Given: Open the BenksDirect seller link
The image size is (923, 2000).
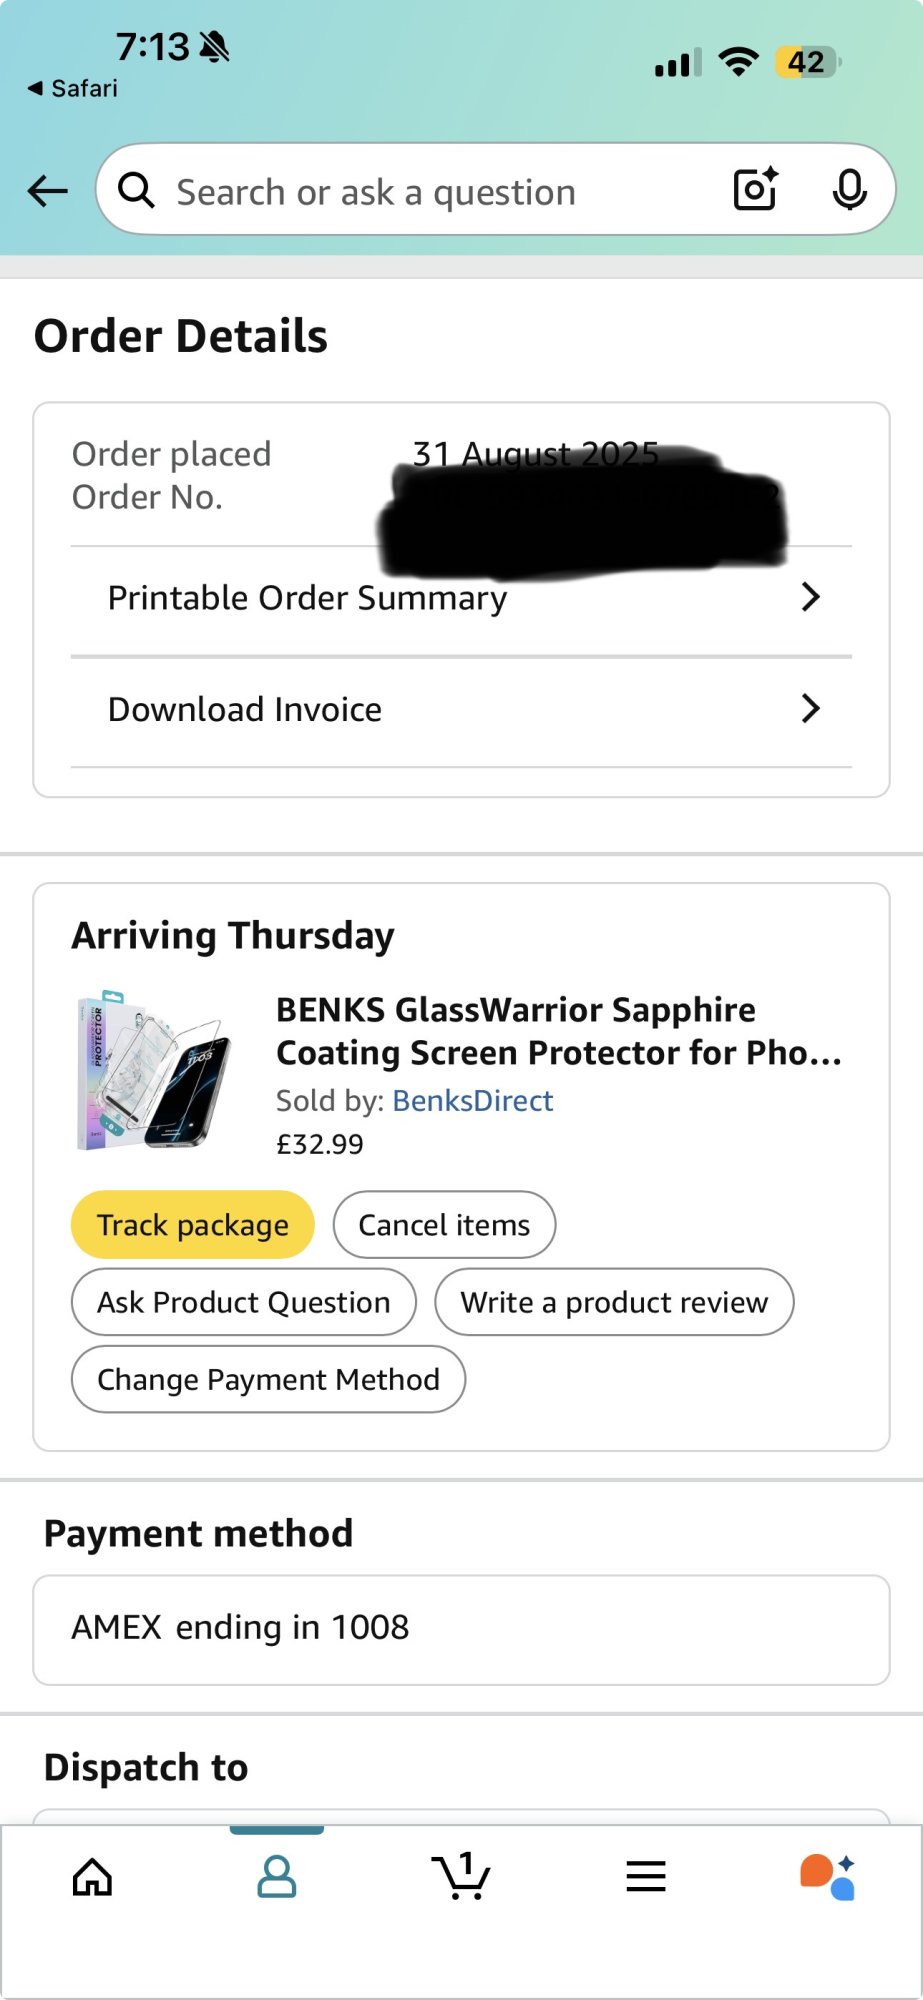Looking at the screenshot, I should [x=472, y=1100].
